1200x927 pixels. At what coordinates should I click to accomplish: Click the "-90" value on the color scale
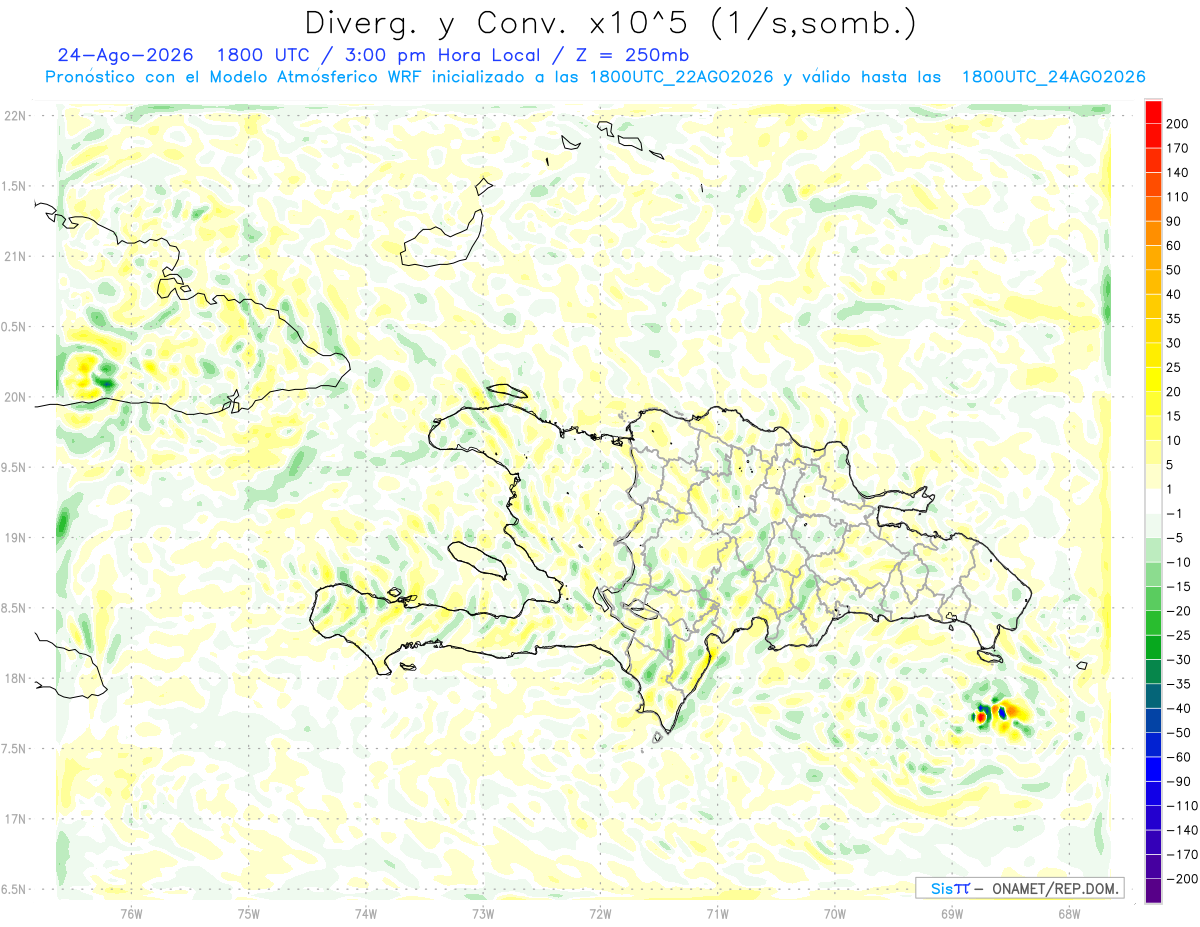[1180, 782]
